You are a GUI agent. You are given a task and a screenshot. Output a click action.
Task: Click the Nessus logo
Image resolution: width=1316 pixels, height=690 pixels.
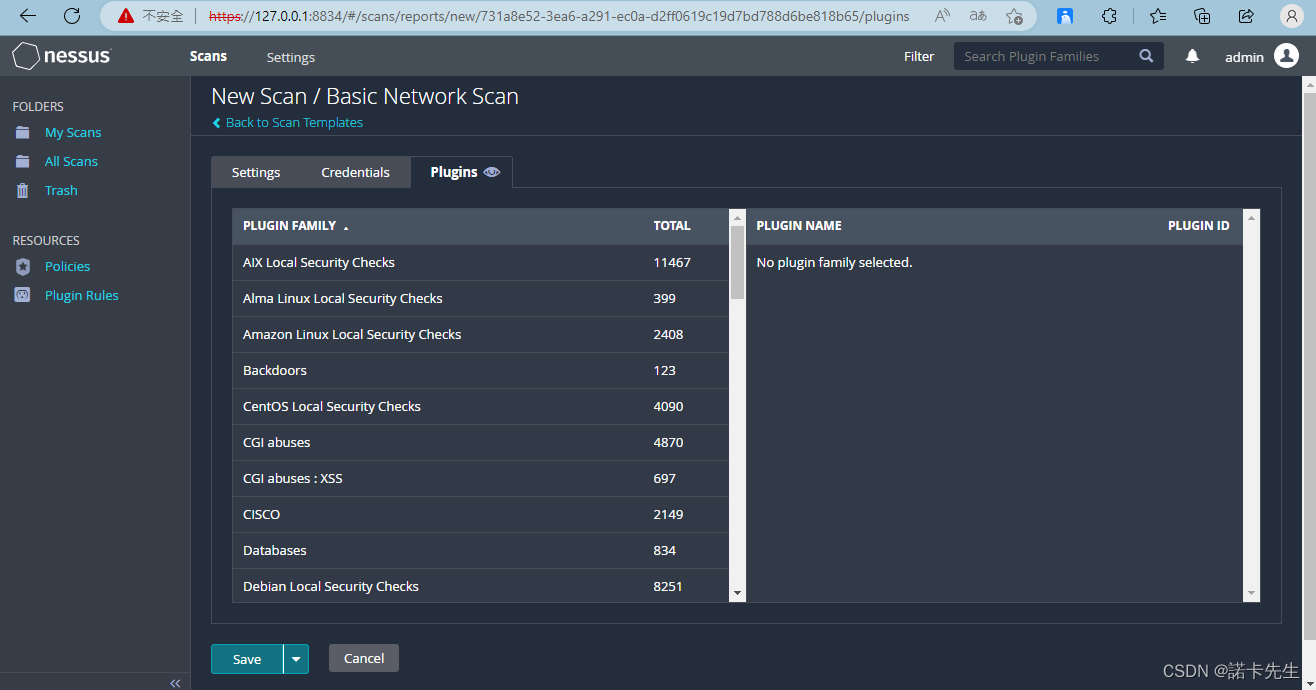pyautogui.click(x=62, y=57)
